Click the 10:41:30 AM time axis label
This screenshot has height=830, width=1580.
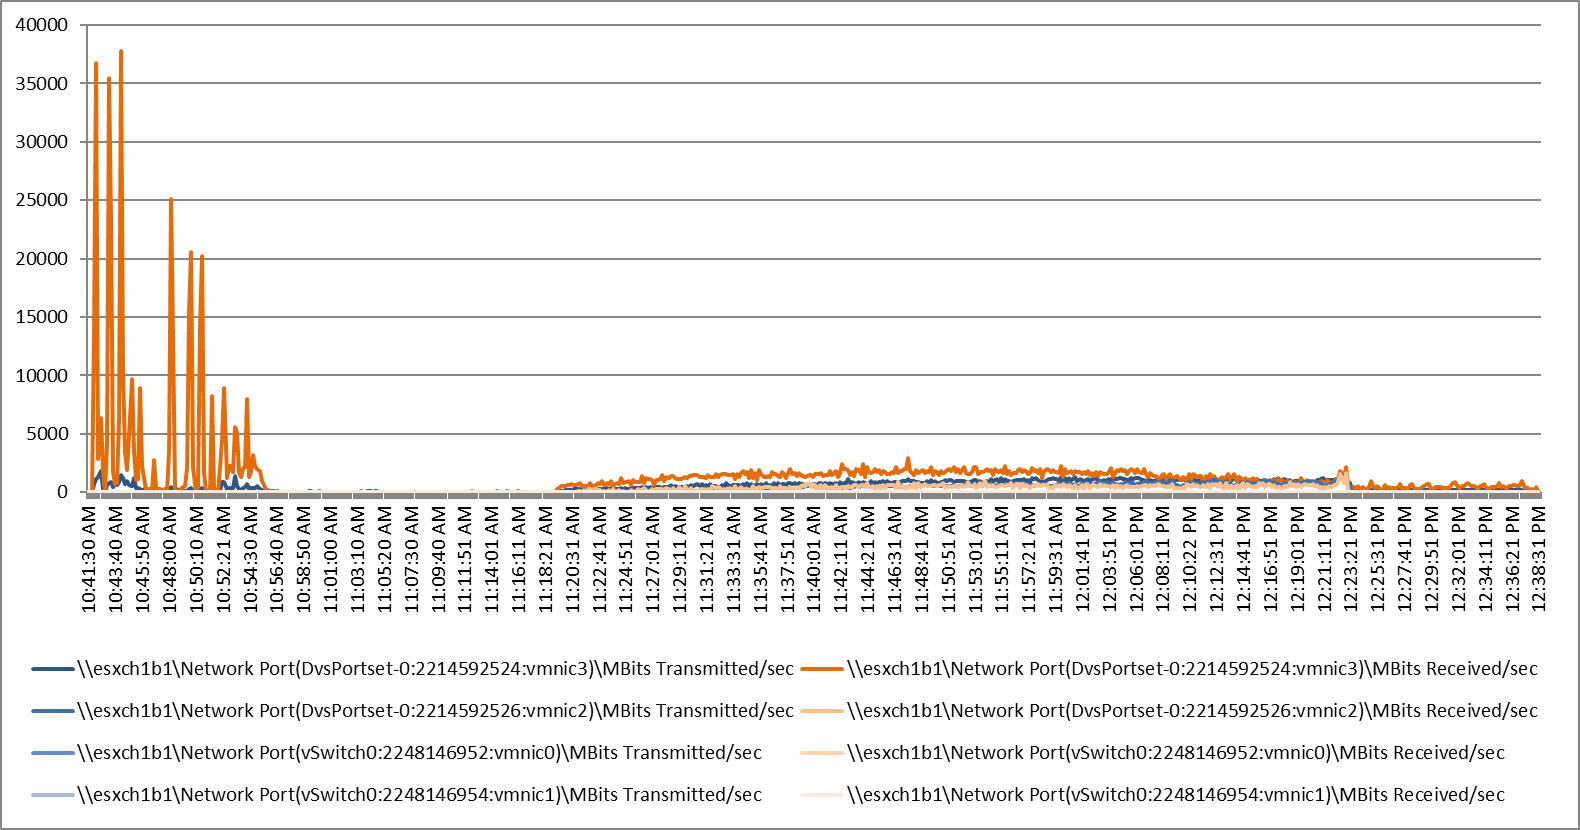point(89,559)
